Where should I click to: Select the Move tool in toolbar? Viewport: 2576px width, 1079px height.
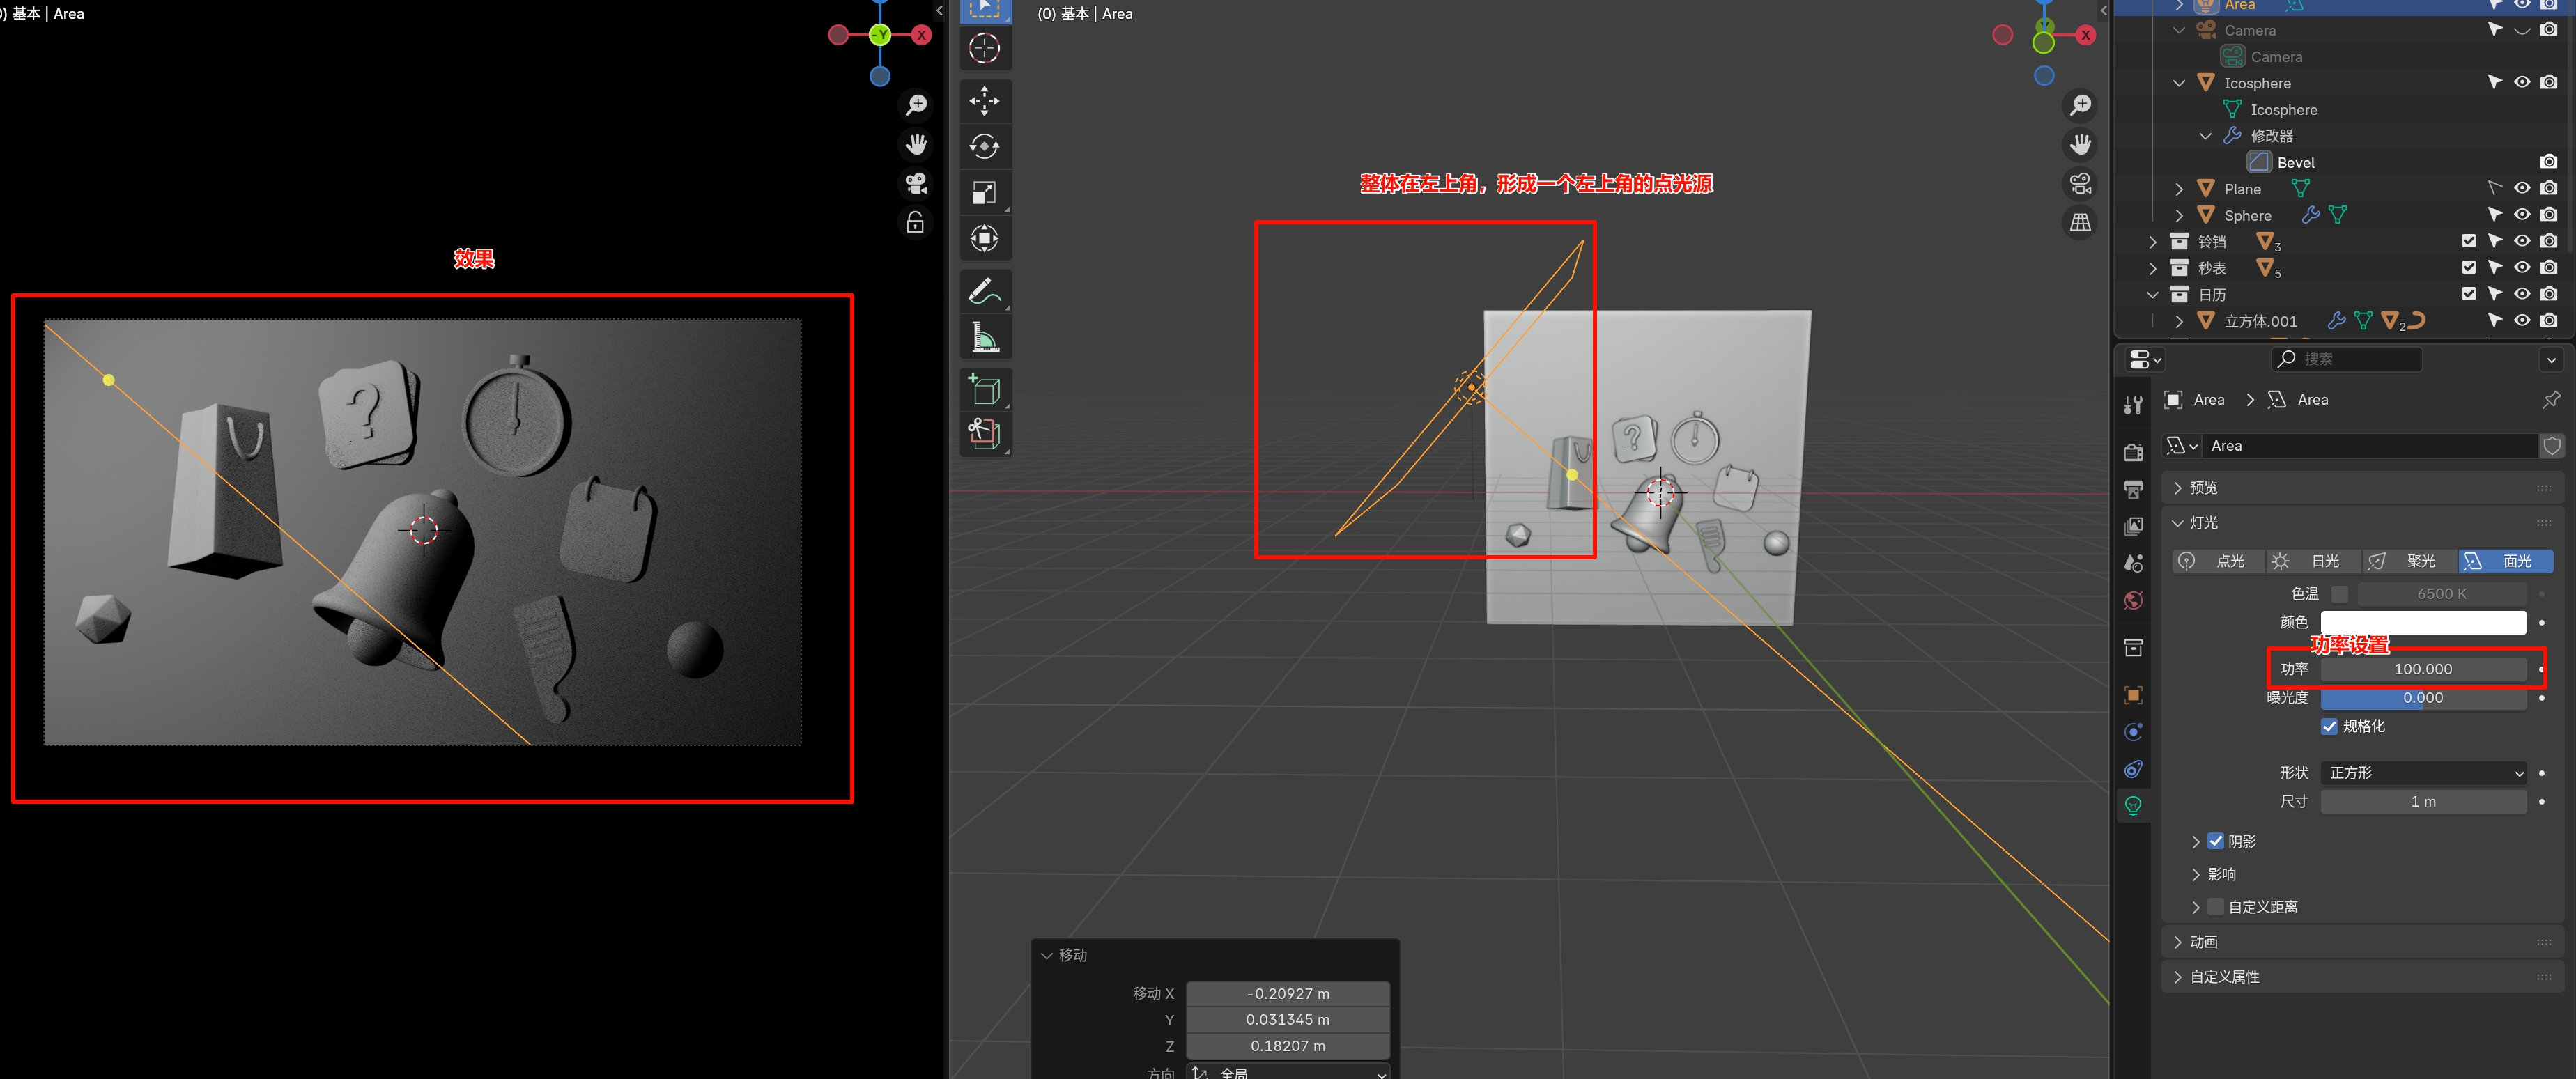click(x=984, y=100)
